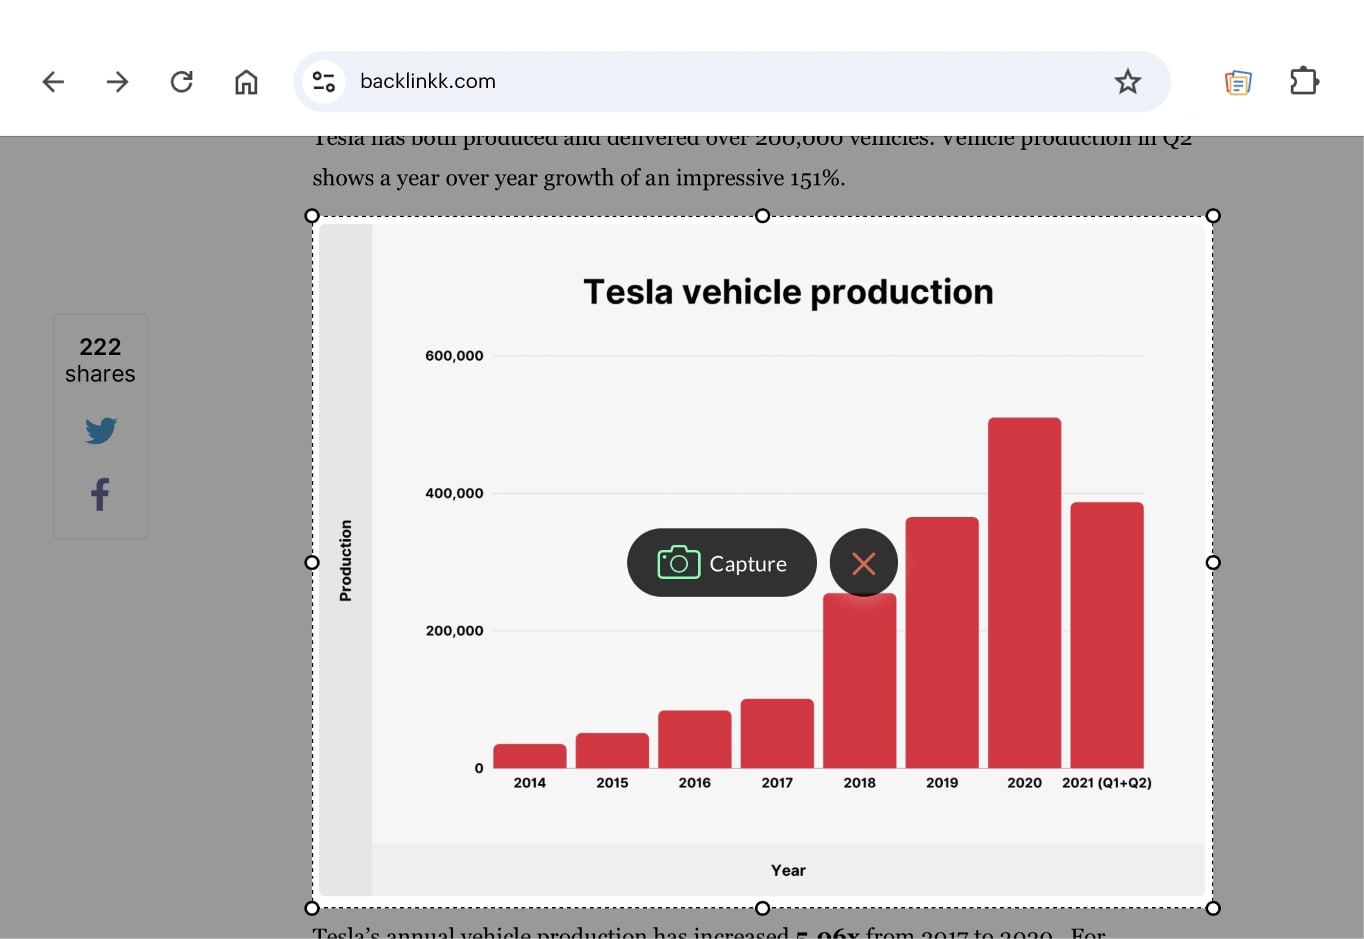The height and width of the screenshot is (939, 1364).
Task: Click the browser back arrow
Action: pos(53,82)
